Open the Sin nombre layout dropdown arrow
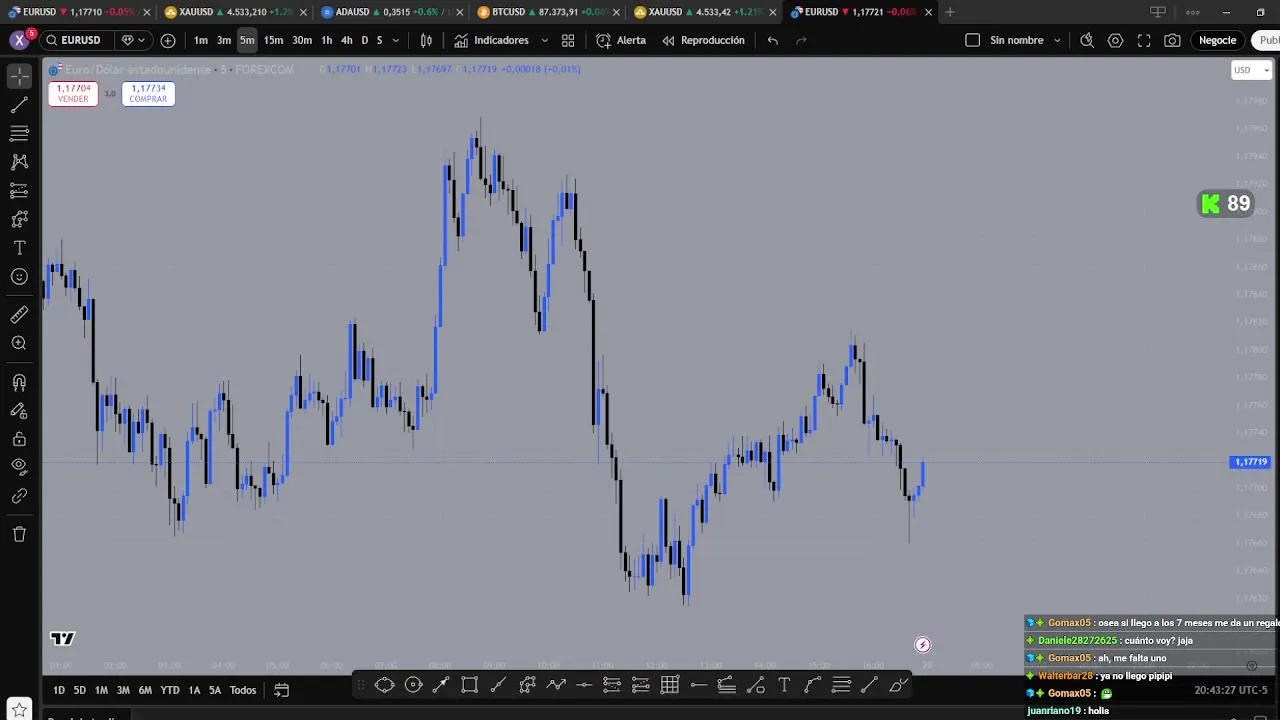 click(x=1057, y=40)
